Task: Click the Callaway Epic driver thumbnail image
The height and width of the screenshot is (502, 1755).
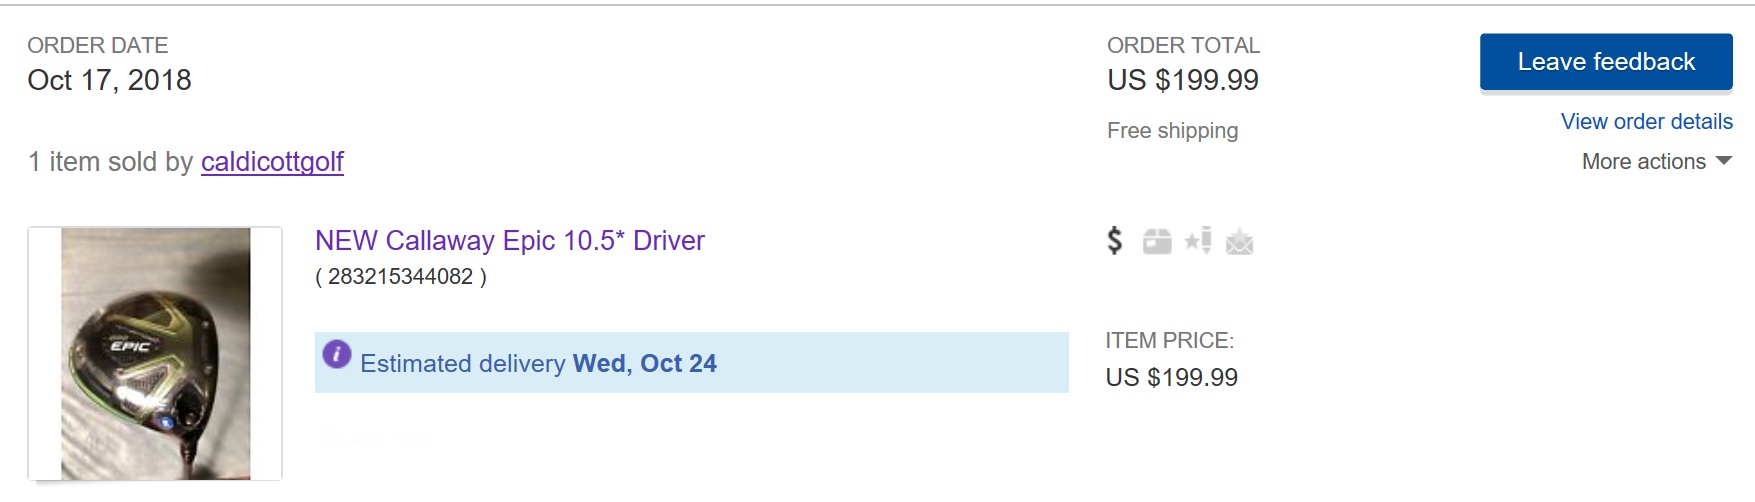Action: 155,353
